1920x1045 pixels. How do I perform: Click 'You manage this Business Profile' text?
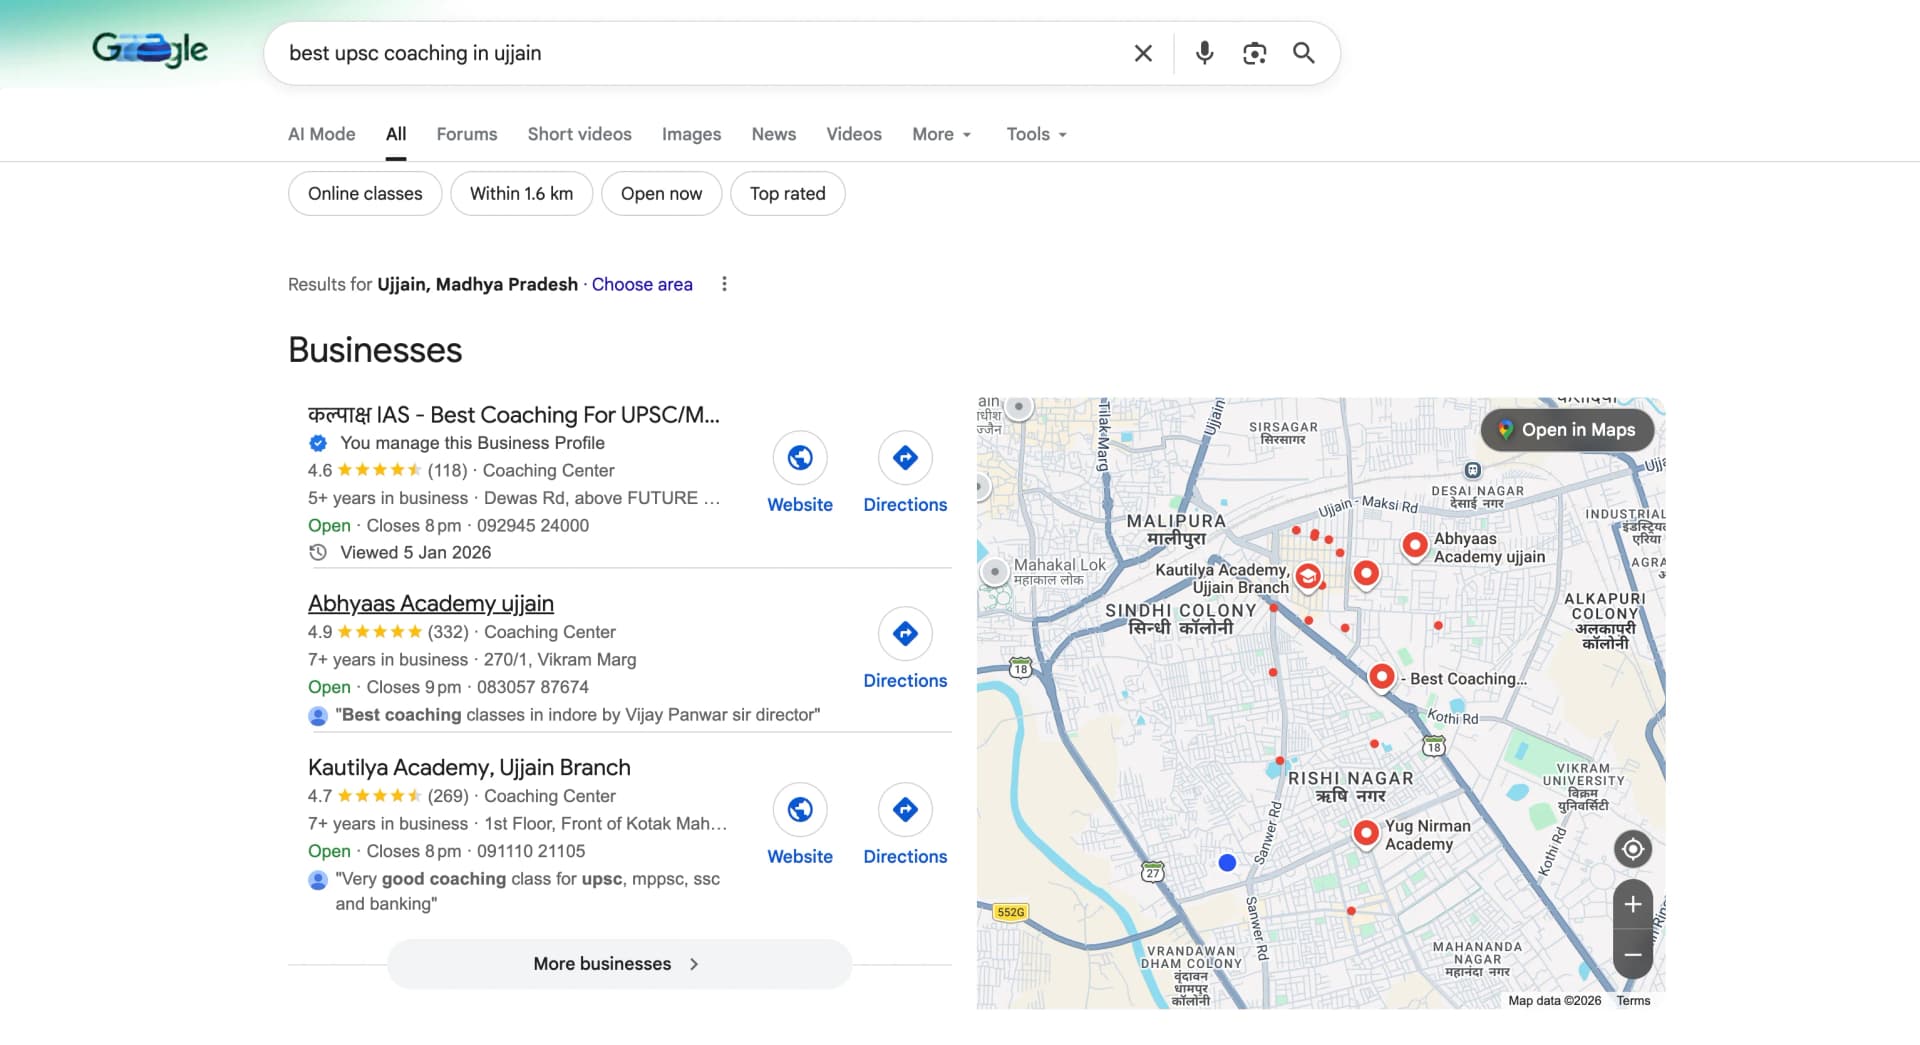click(x=472, y=443)
